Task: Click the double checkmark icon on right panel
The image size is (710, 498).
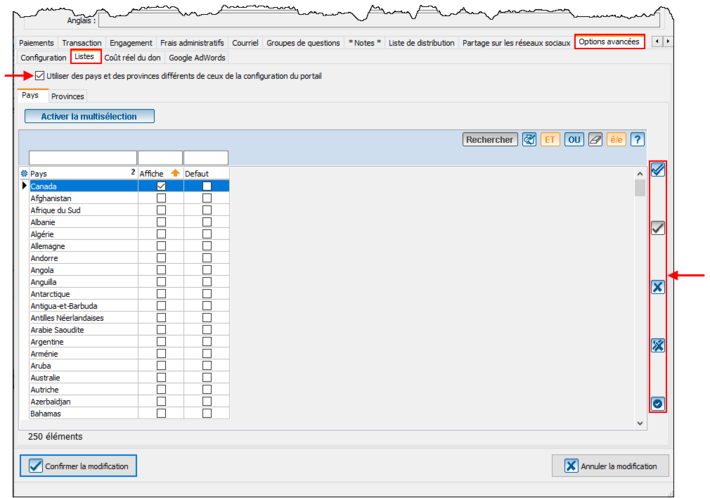Action: (x=657, y=170)
